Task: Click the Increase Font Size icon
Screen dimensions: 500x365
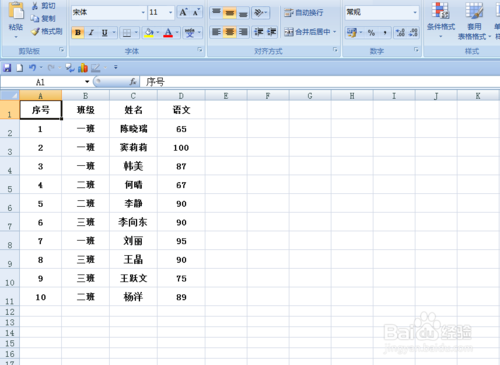Action: click(x=183, y=13)
